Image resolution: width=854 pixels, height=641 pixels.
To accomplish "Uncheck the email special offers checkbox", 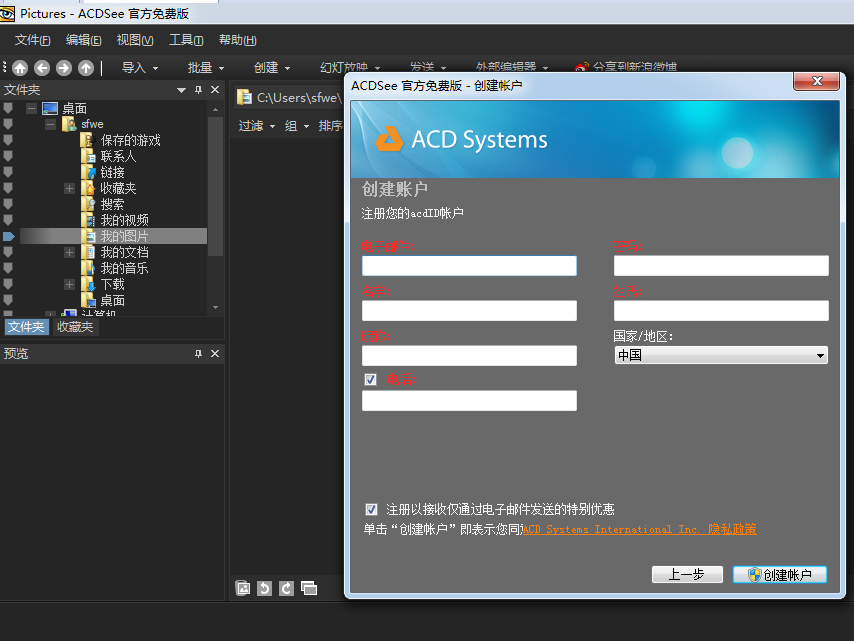I will point(372,509).
